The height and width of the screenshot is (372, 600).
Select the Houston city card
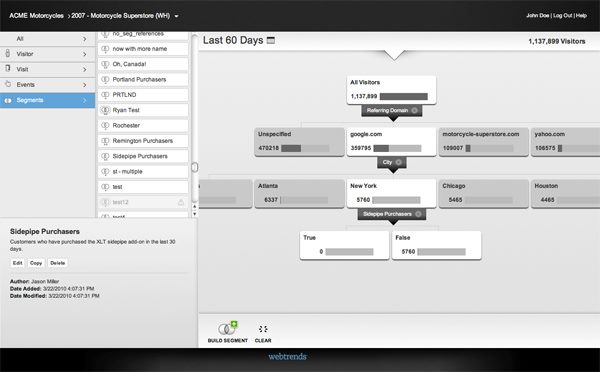coord(566,194)
